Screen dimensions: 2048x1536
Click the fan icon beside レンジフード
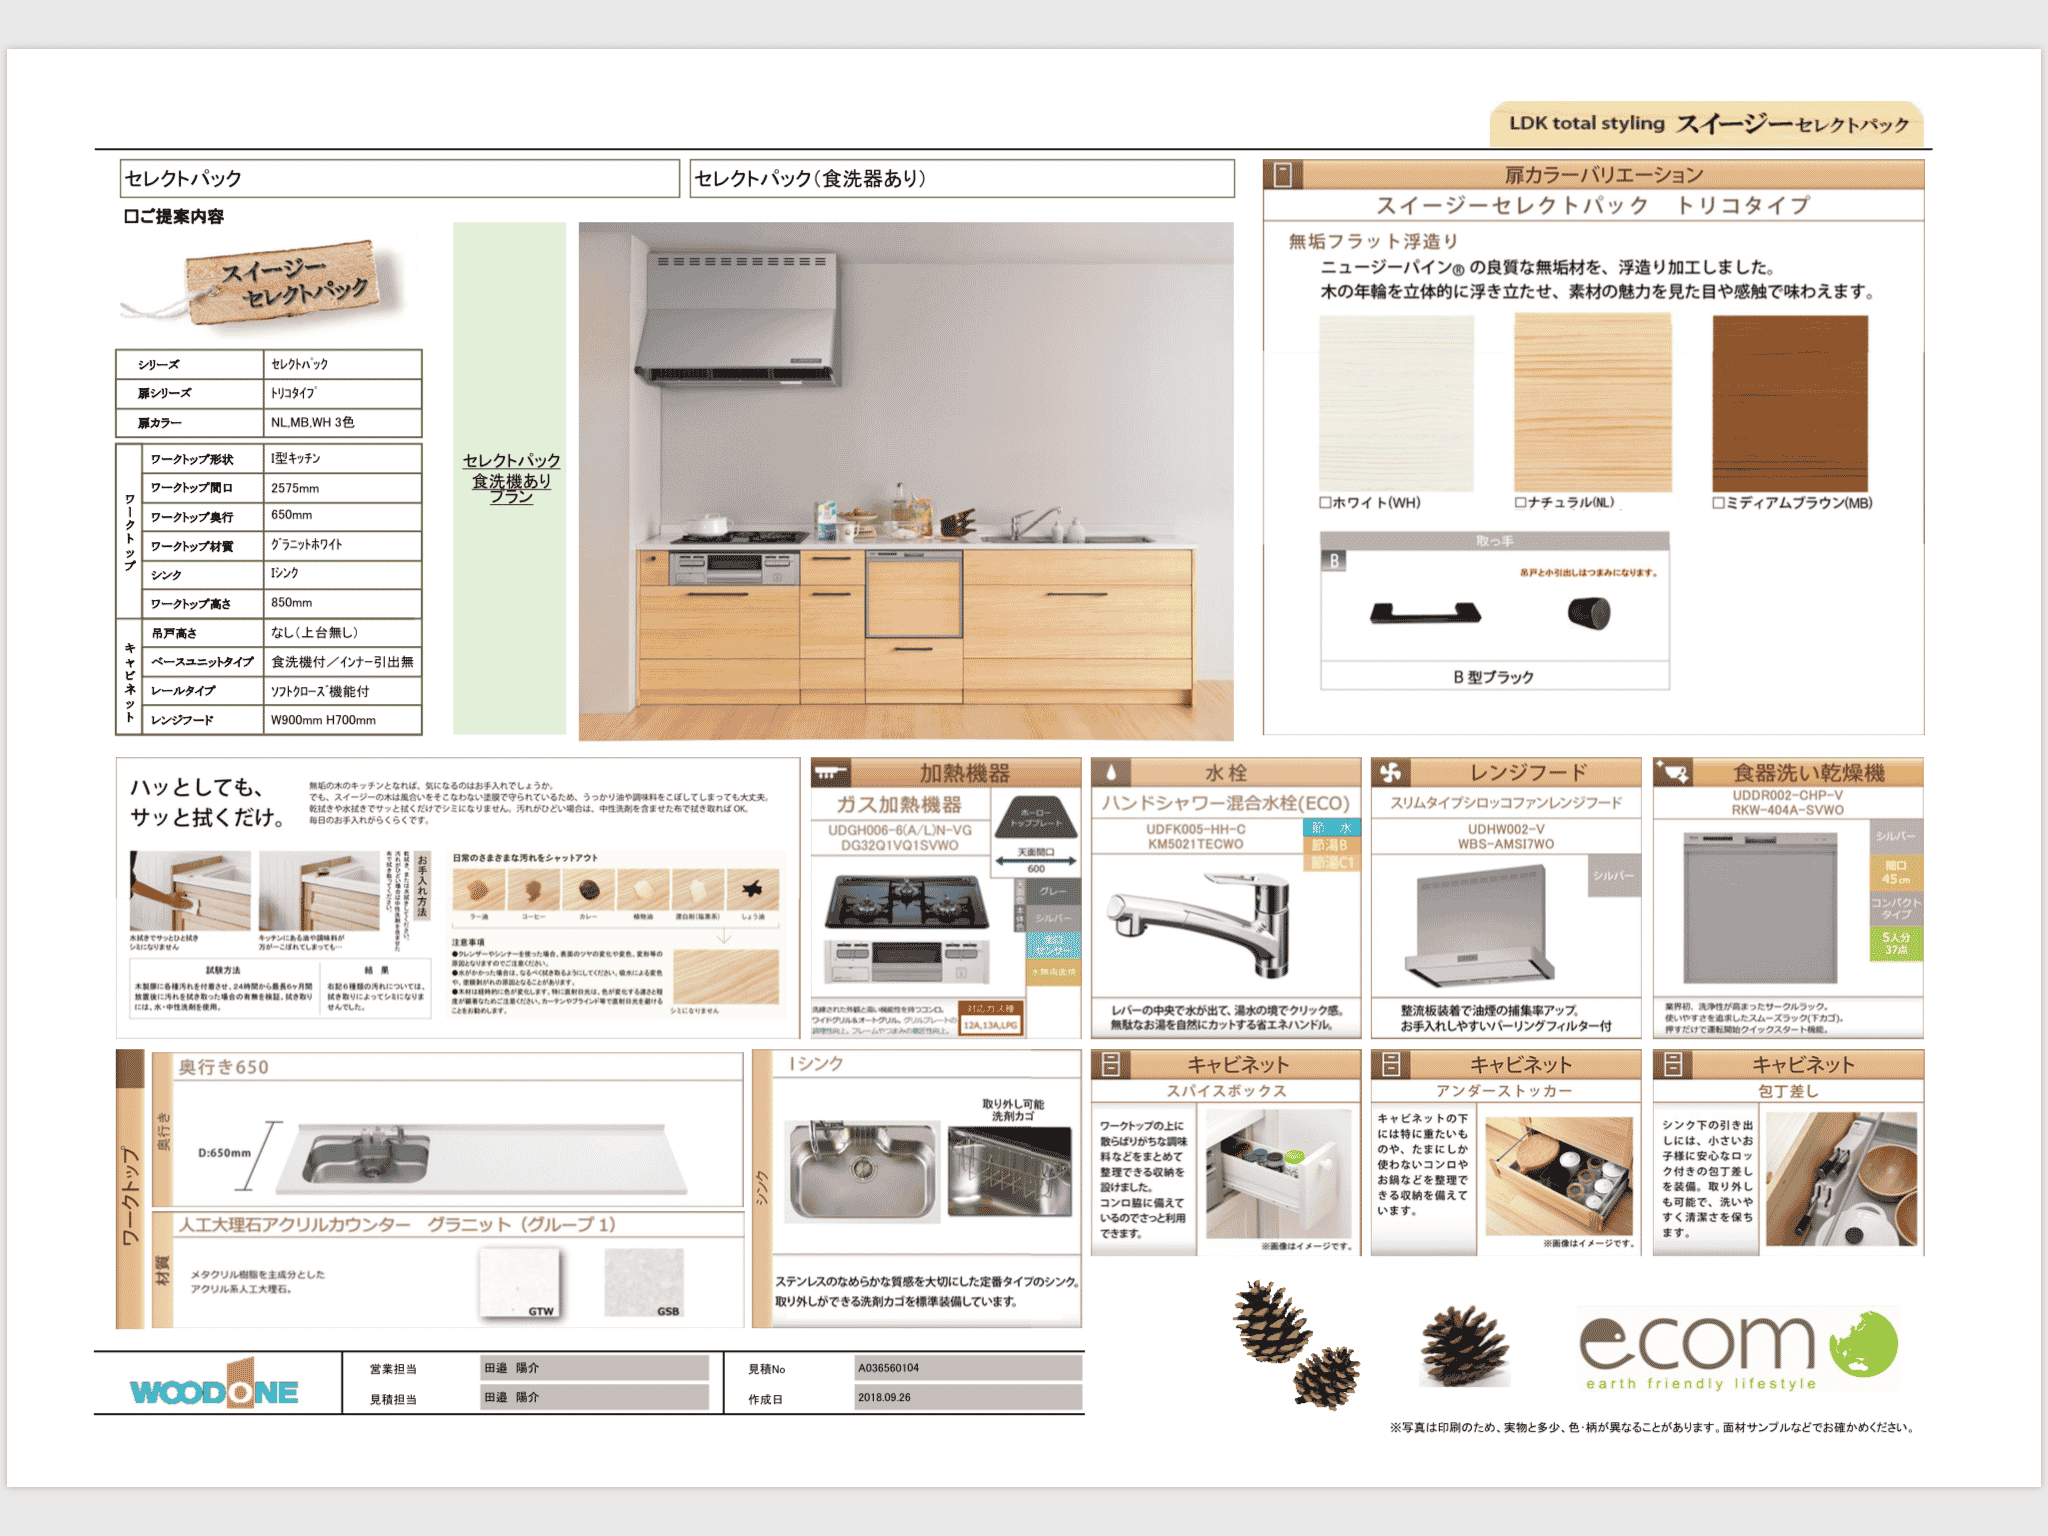(x=1390, y=772)
